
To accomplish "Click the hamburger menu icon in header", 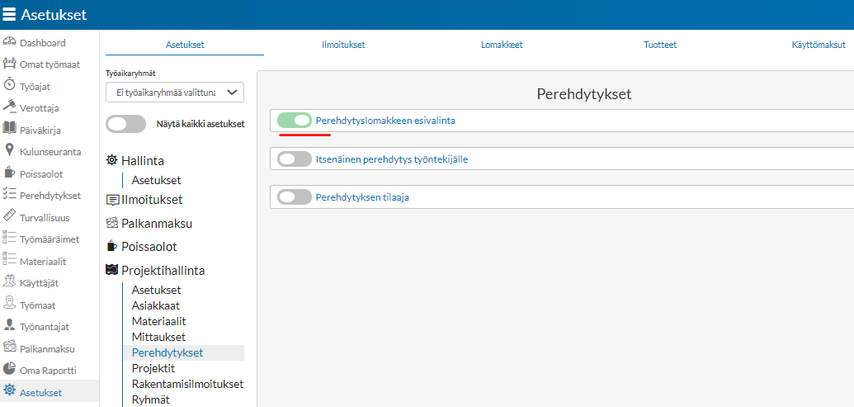I will (x=10, y=14).
